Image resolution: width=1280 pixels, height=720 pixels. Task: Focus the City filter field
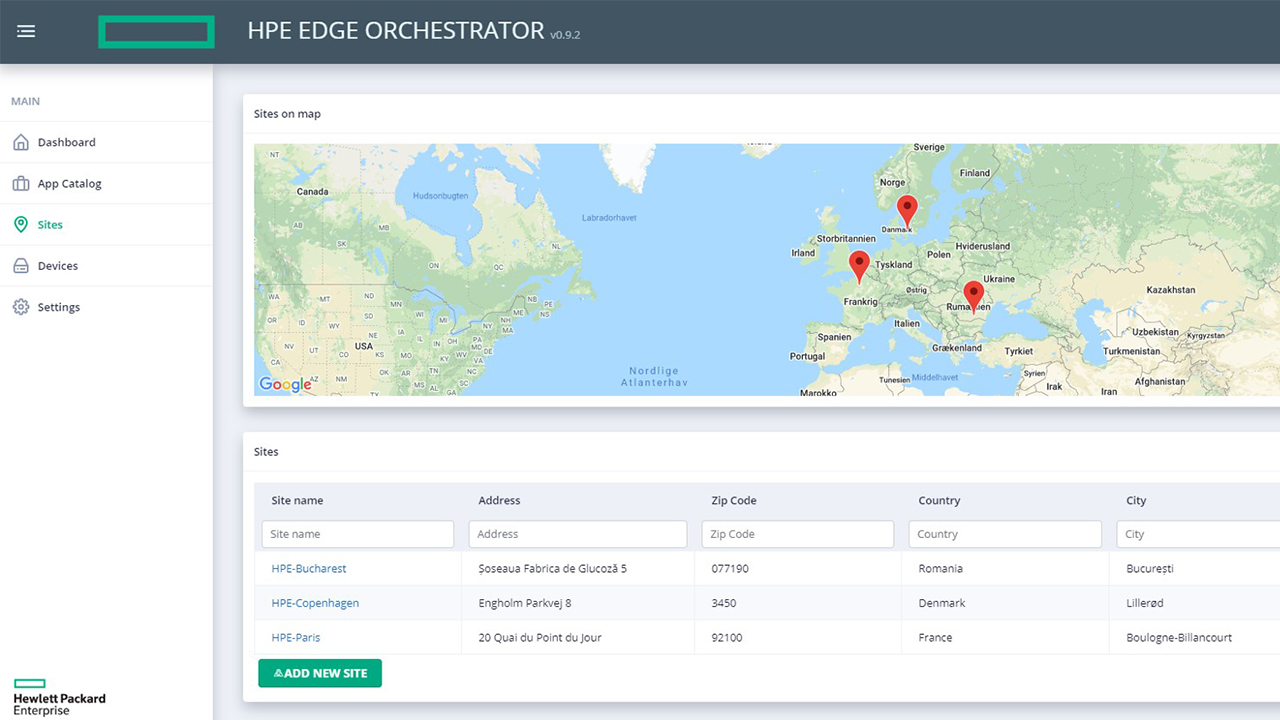[1198, 534]
